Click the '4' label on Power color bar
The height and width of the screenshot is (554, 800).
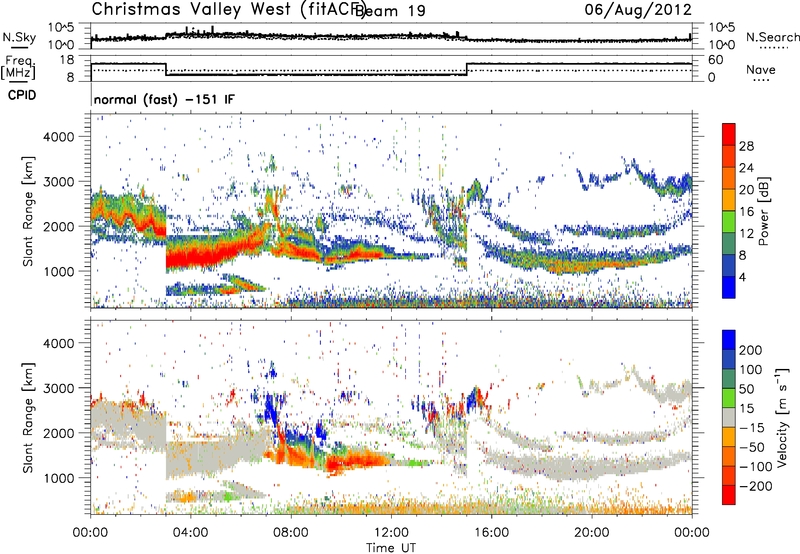[x=743, y=277]
